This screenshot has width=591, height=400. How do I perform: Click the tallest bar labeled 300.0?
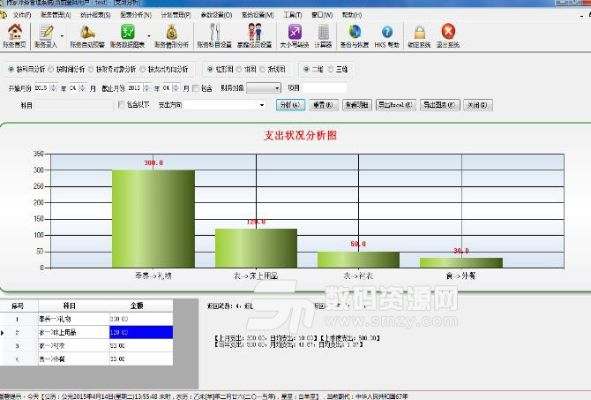click(153, 219)
